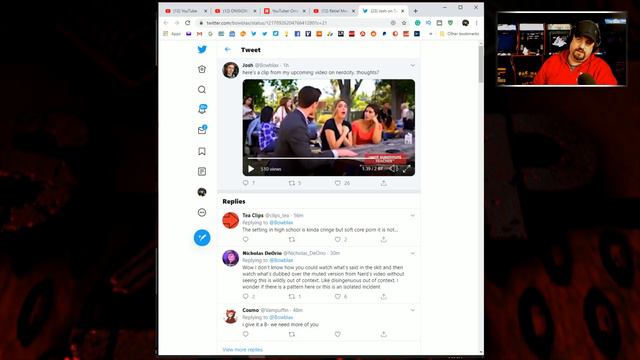640x360 pixels.
Task: Reply to Cosmo's tweet
Action: 246,334
